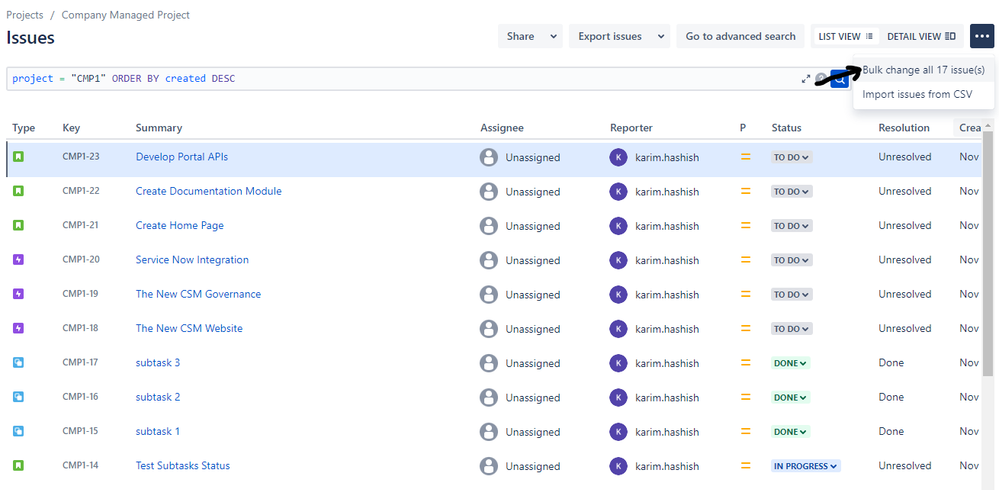Open the Create Documentation Module issue
The width and height of the screenshot is (999, 490).
coord(208,191)
